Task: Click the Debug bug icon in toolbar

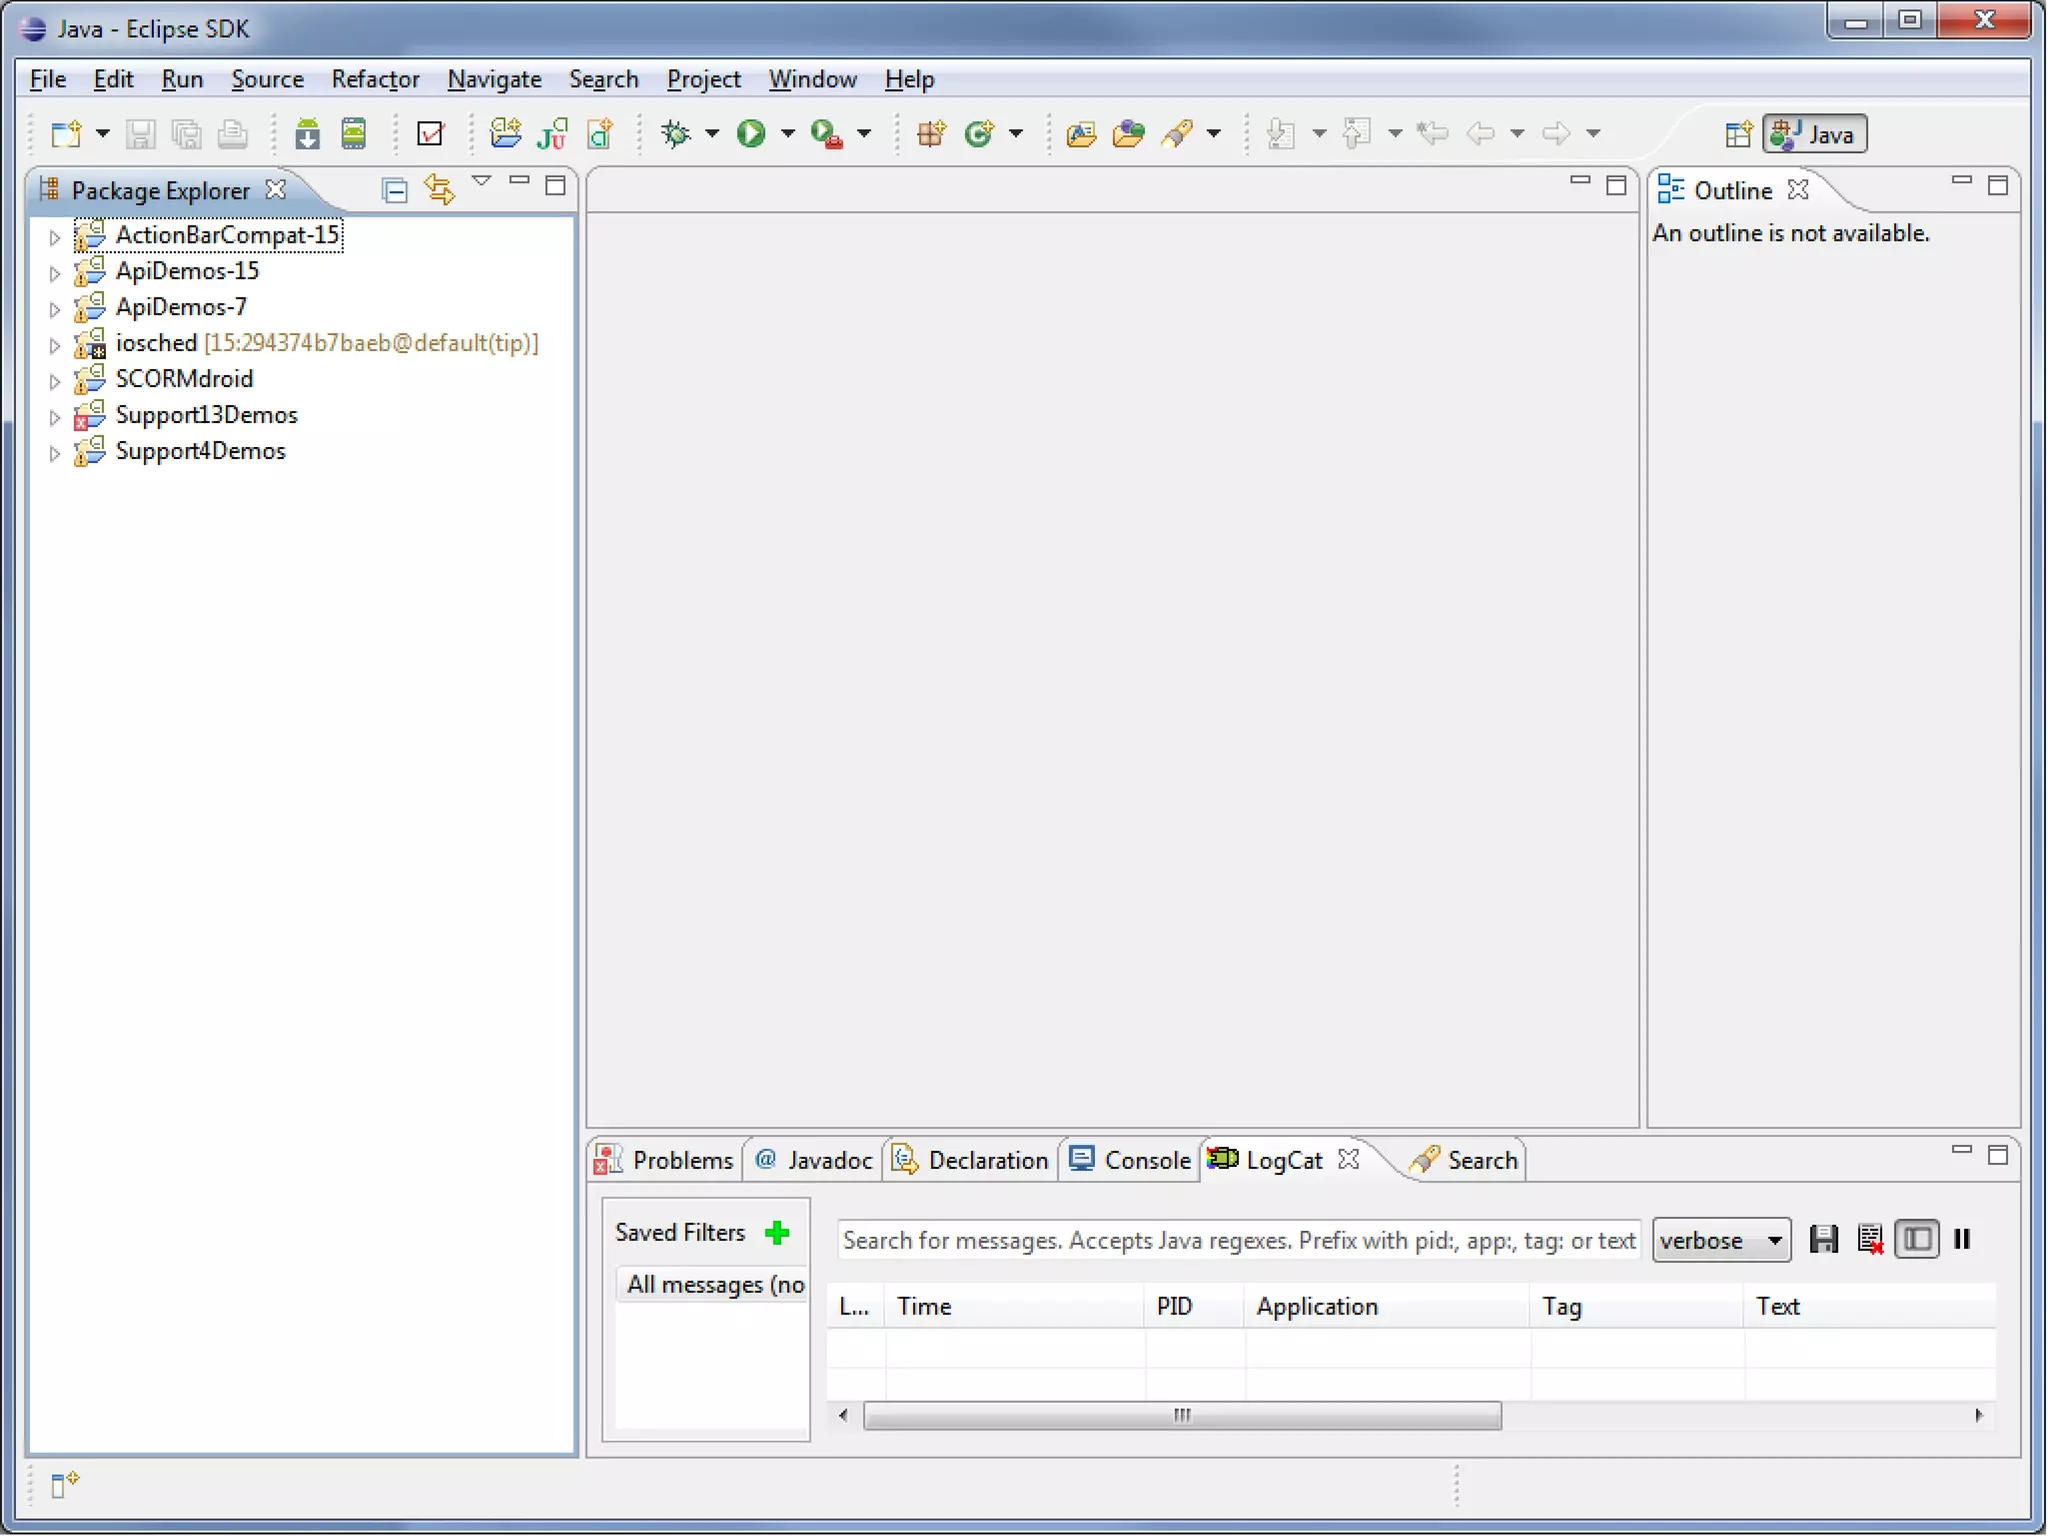Action: 677,133
